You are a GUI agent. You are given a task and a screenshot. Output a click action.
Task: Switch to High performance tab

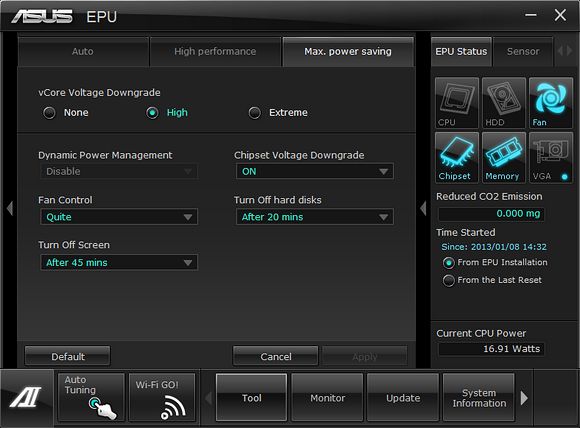coord(215,51)
